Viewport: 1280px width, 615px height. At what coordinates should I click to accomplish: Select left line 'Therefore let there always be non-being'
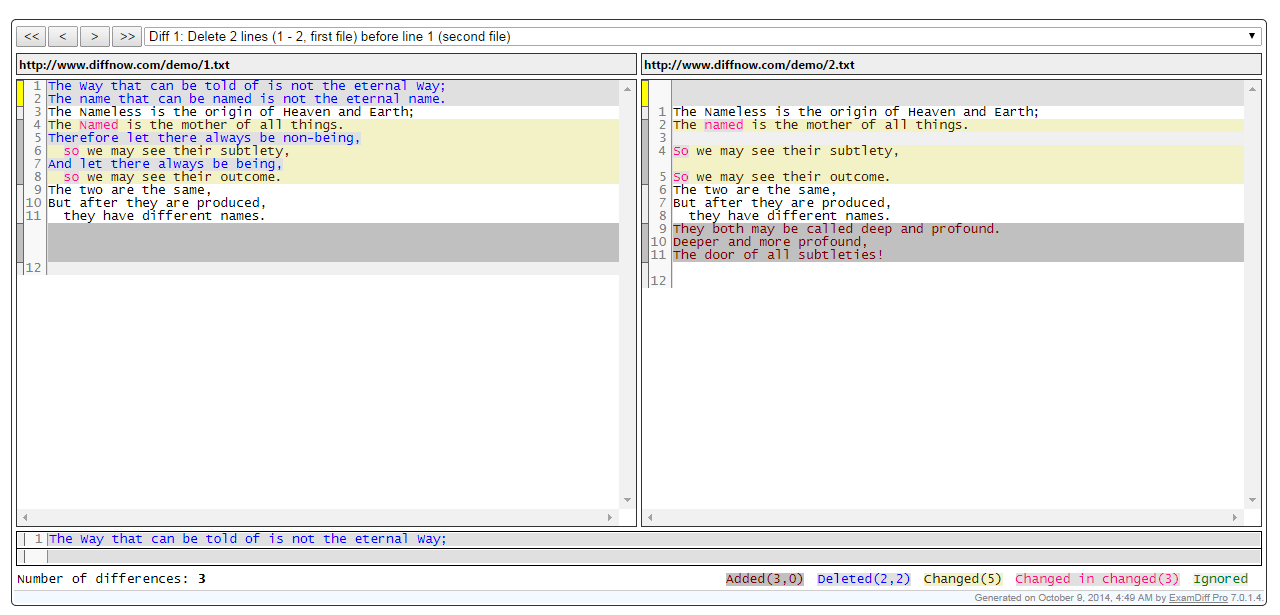tap(204, 138)
